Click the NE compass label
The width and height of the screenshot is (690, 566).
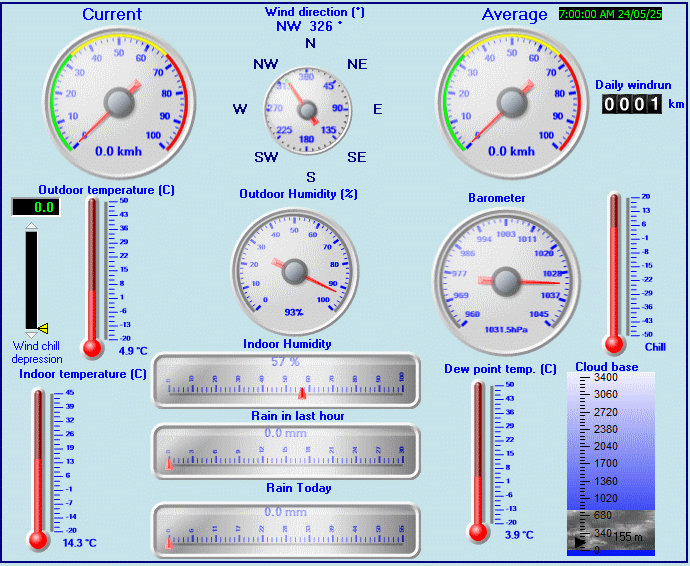[357, 64]
